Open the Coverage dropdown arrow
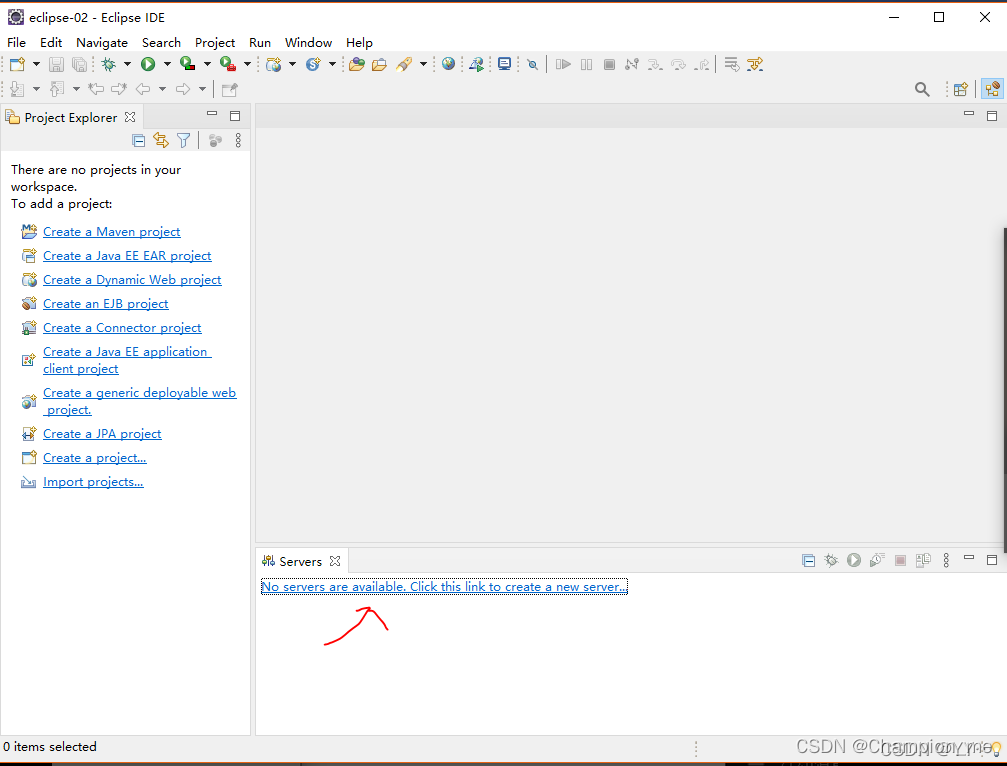Screen dimensions: 1007x766 click(207, 64)
